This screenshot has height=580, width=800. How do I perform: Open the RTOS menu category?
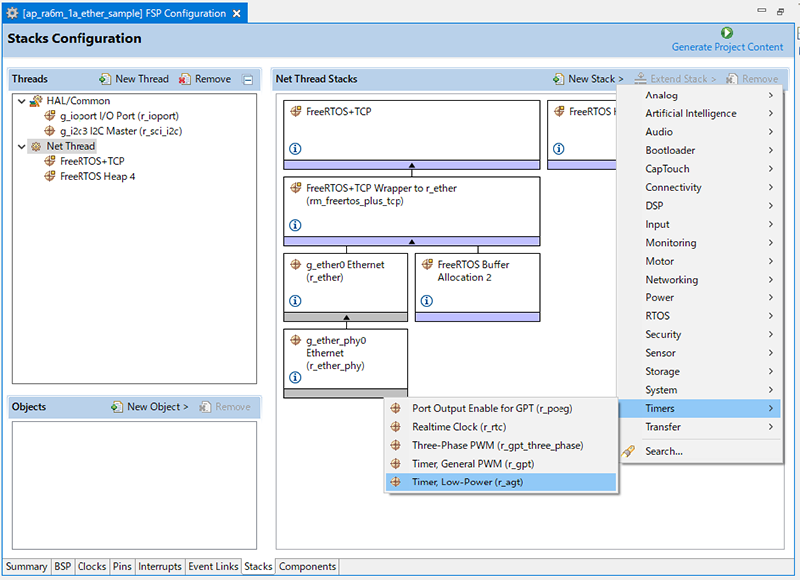point(700,316)
